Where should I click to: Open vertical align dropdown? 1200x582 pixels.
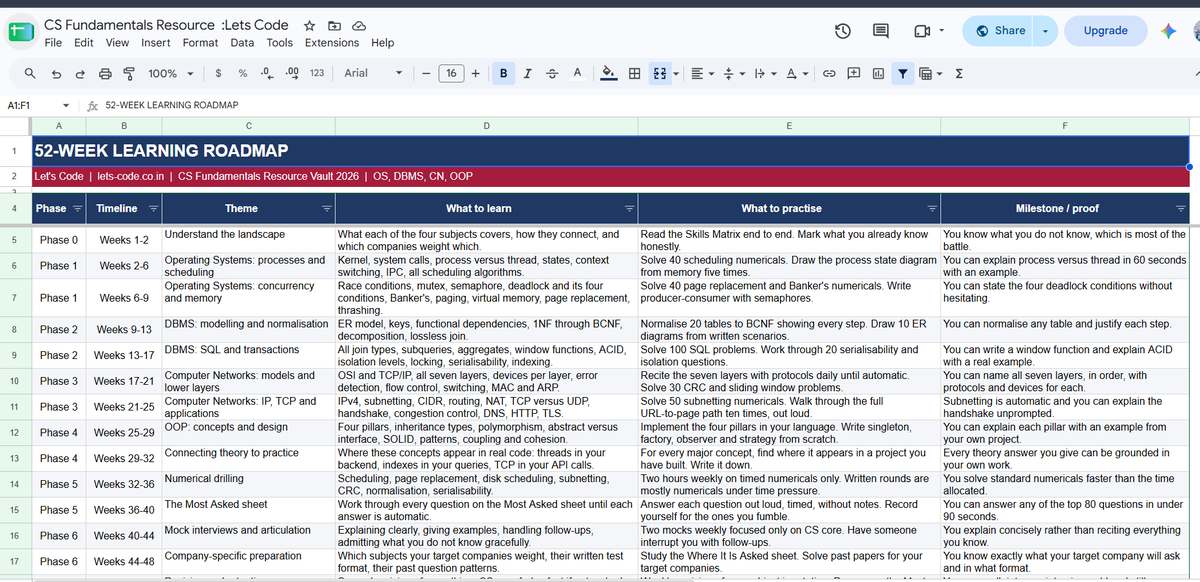733,73
